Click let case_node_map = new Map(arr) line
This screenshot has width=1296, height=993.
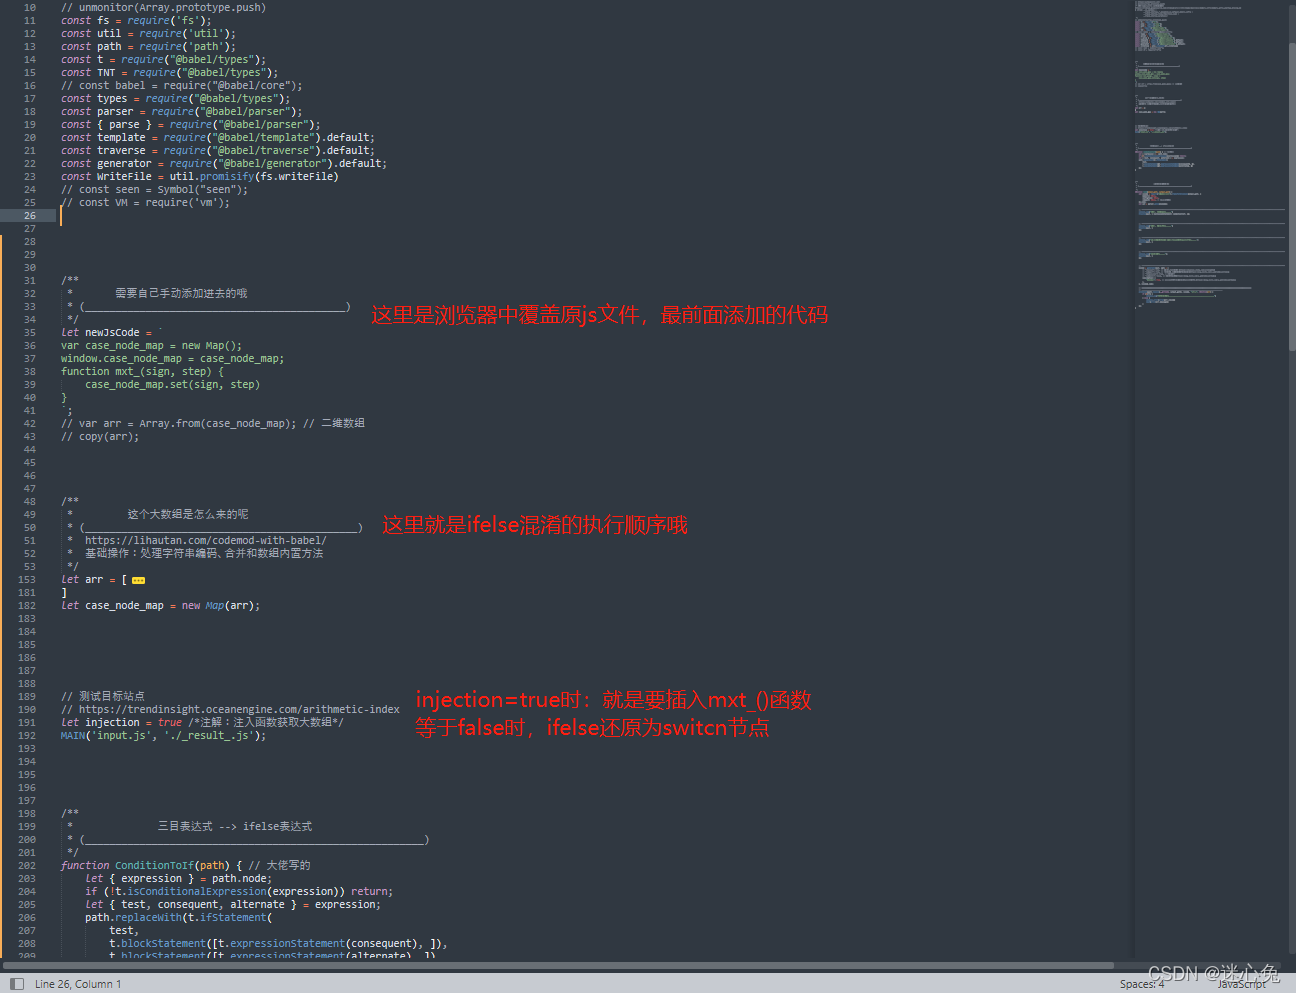point(160,605)
